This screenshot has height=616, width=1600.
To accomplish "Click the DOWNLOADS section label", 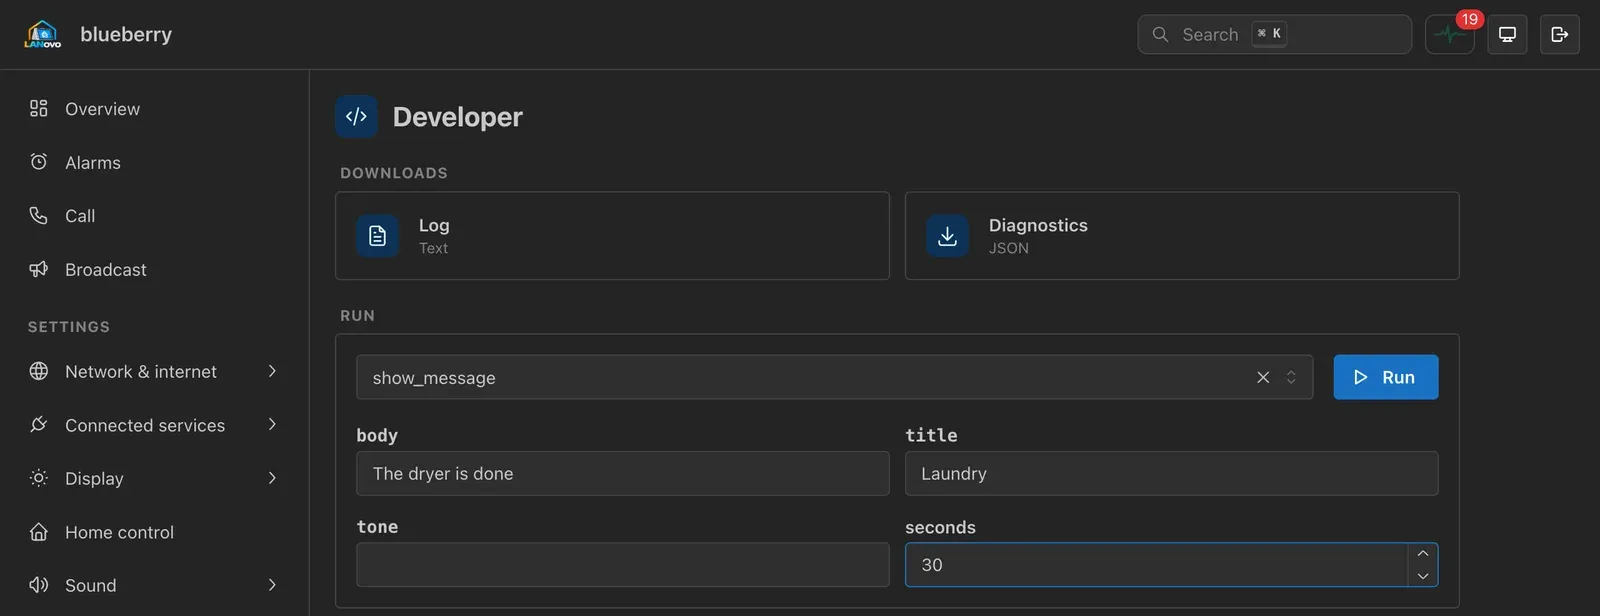I will click(394, 173).
